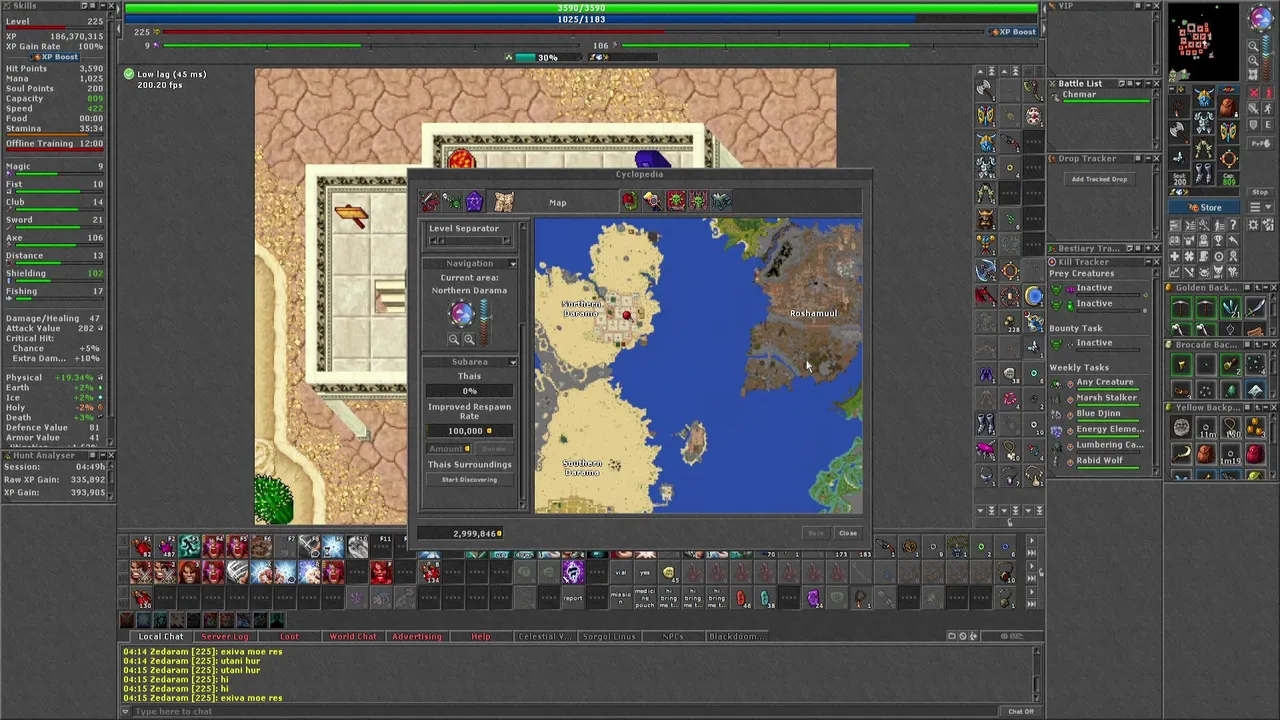Switch to the NPCs chat tab

pos(673,636)
